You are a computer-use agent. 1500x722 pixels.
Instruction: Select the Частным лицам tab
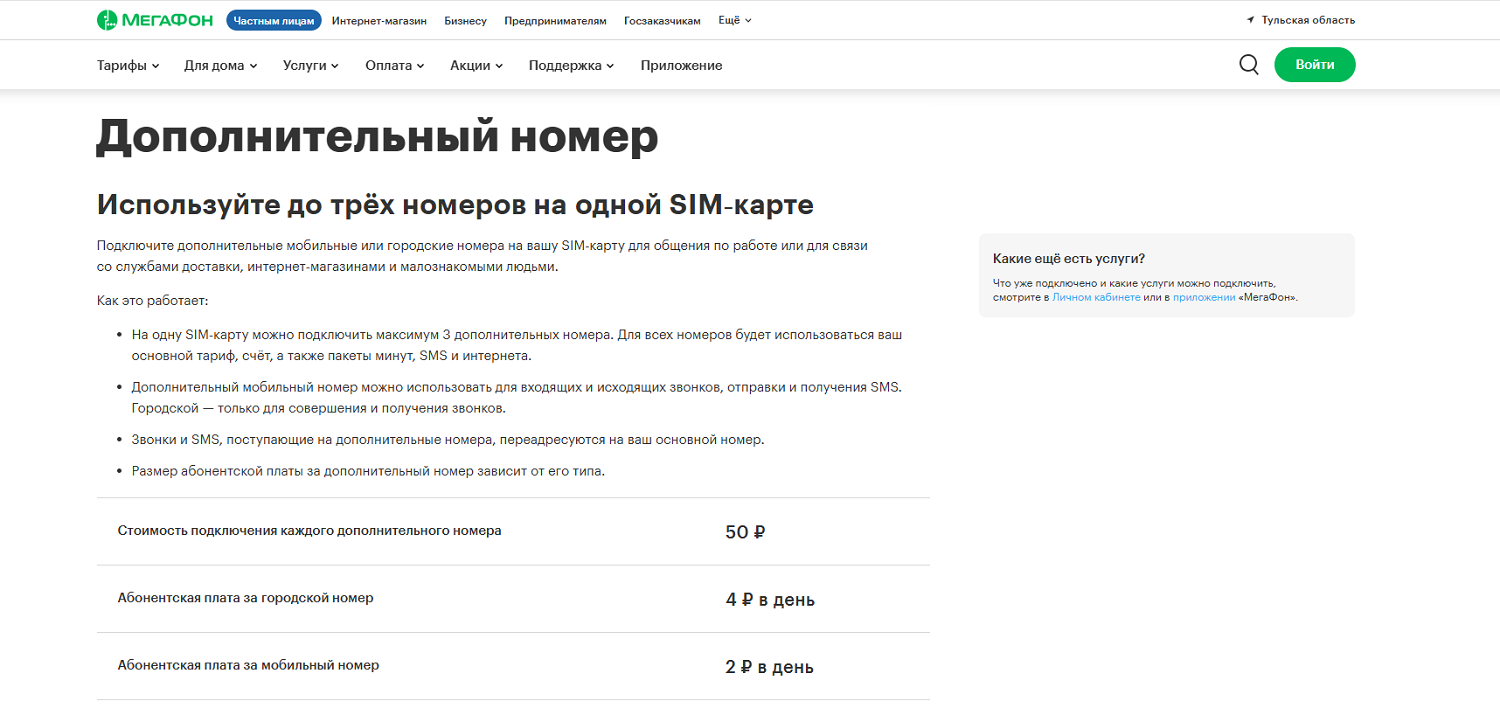click(x=274, y=20)
